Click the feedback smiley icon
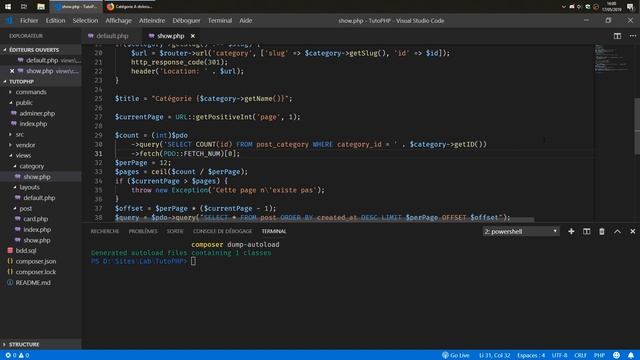Screen dimensions: 640x360 pyautogui.click(x=616, y=356)
